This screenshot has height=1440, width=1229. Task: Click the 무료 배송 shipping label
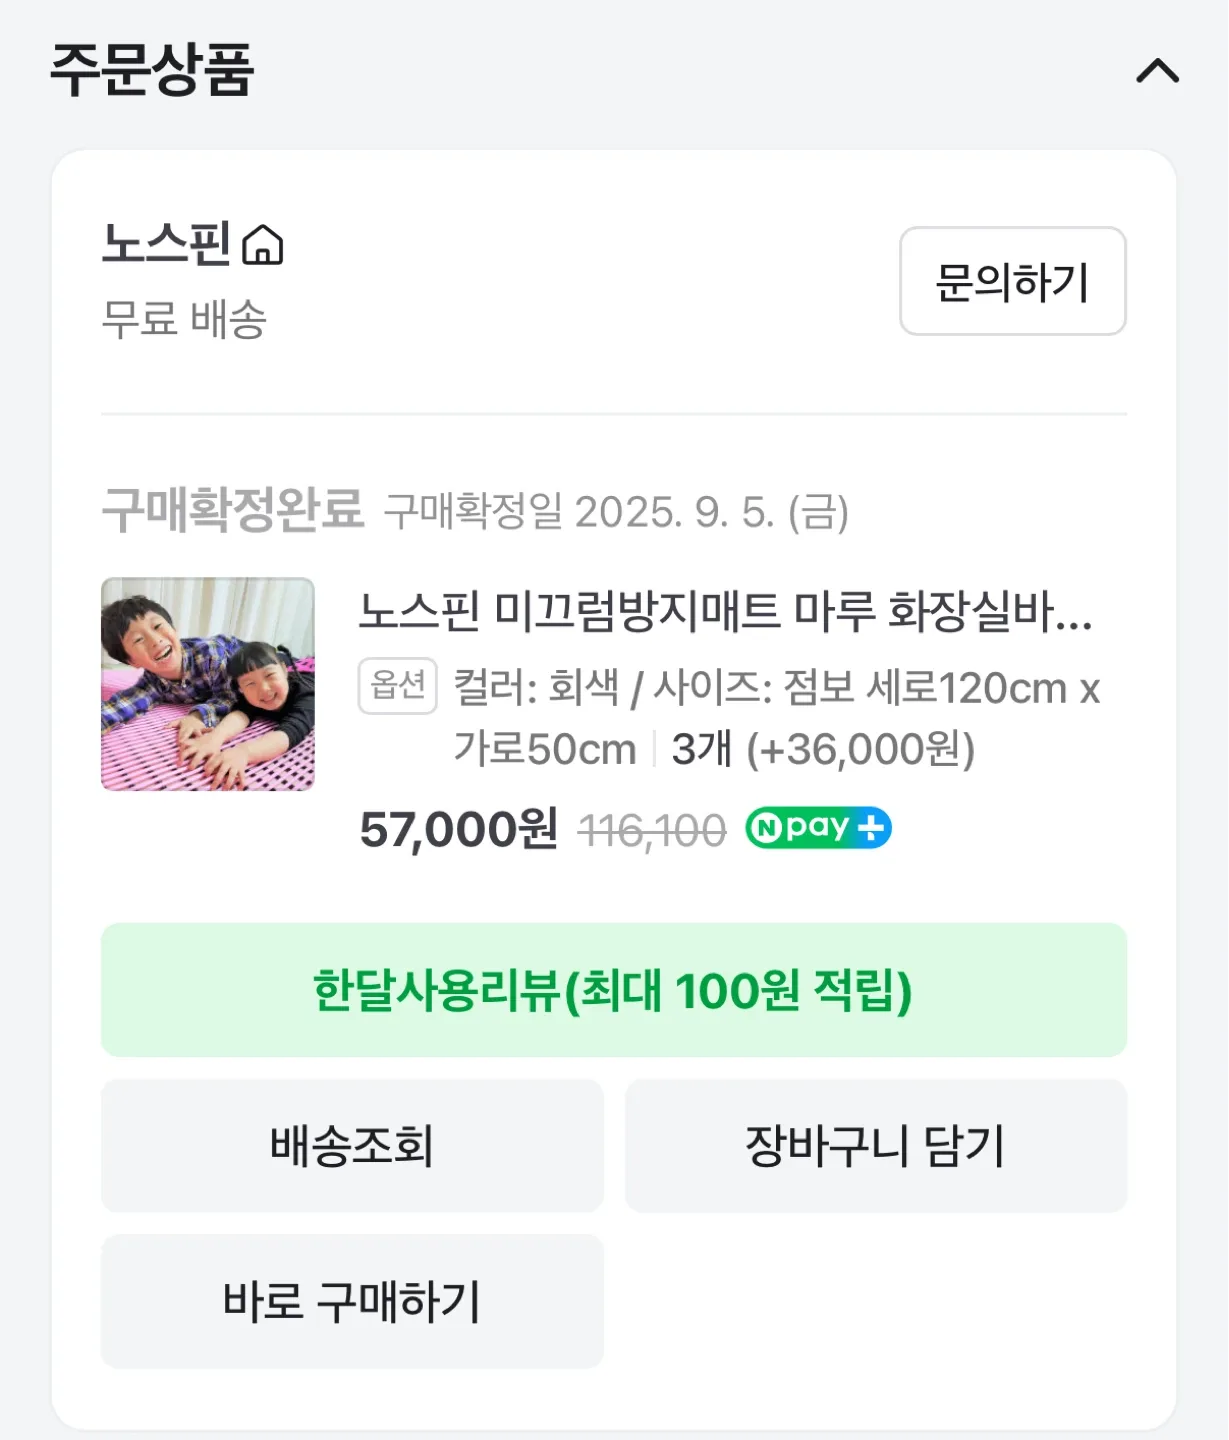coord(184,320)
